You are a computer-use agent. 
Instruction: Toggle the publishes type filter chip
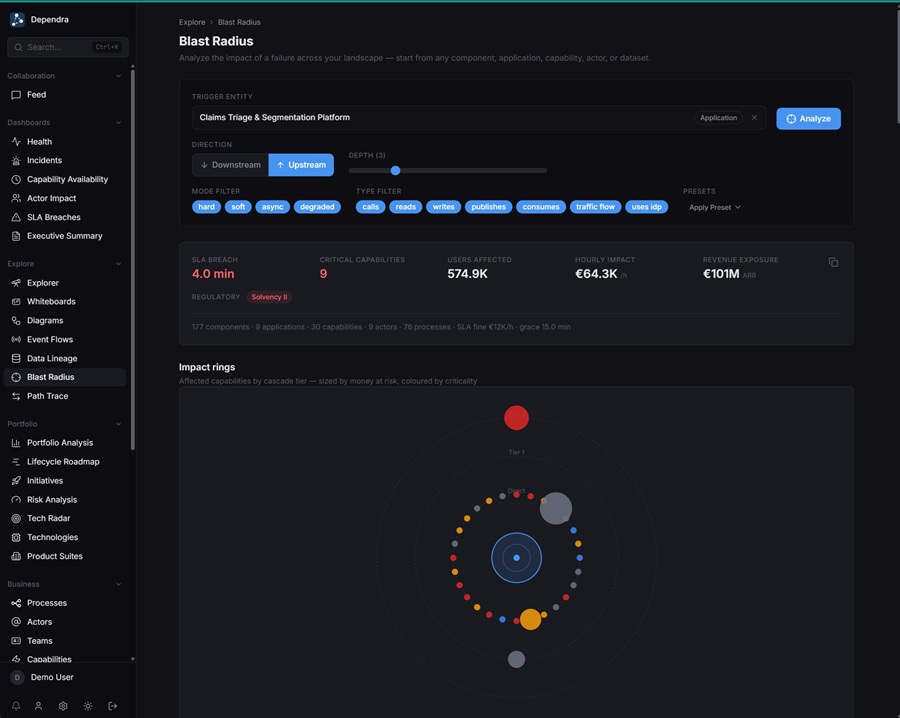click(488, 207)
